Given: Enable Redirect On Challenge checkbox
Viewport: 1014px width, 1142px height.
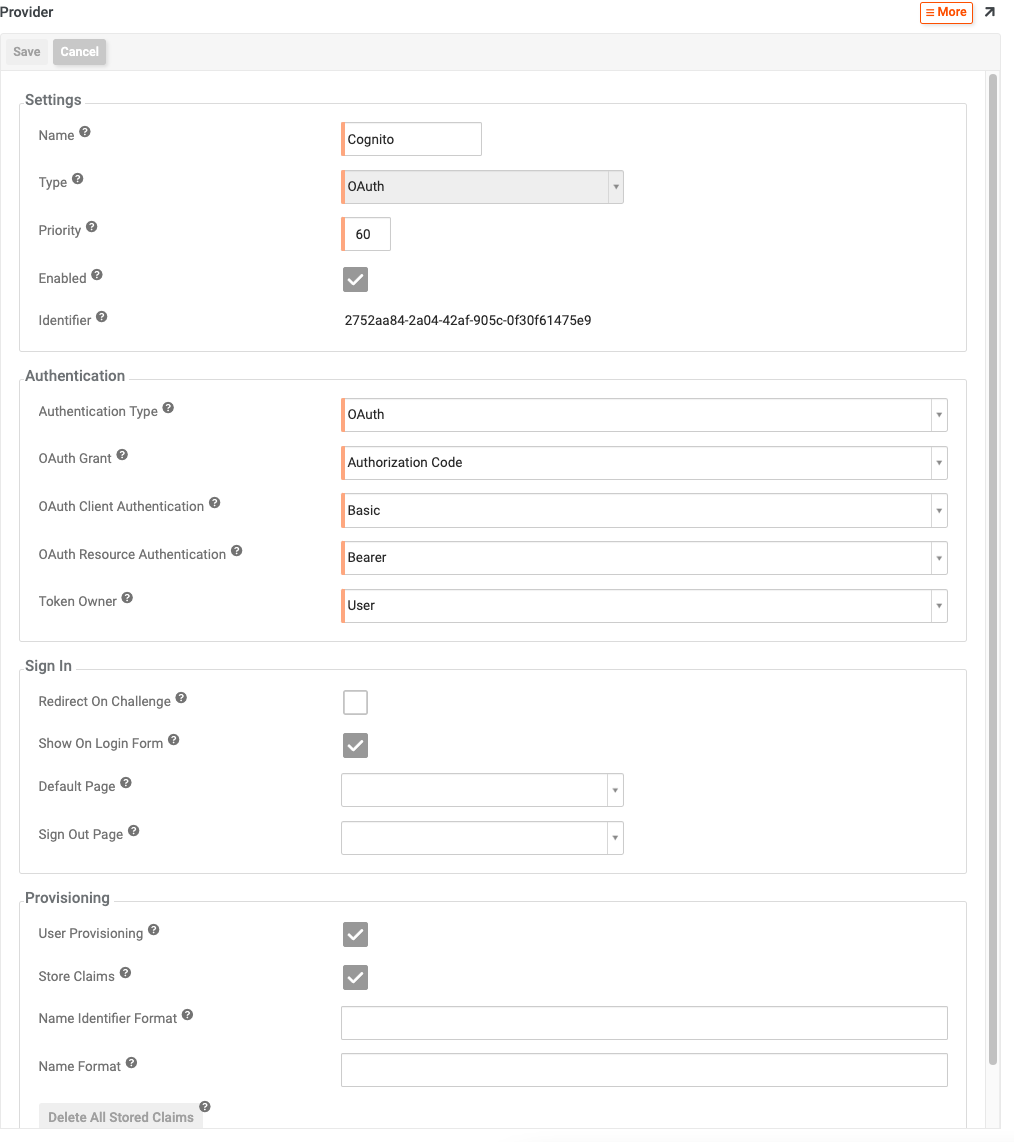Looking at the screenshot, I should click(x=355, y=703).
